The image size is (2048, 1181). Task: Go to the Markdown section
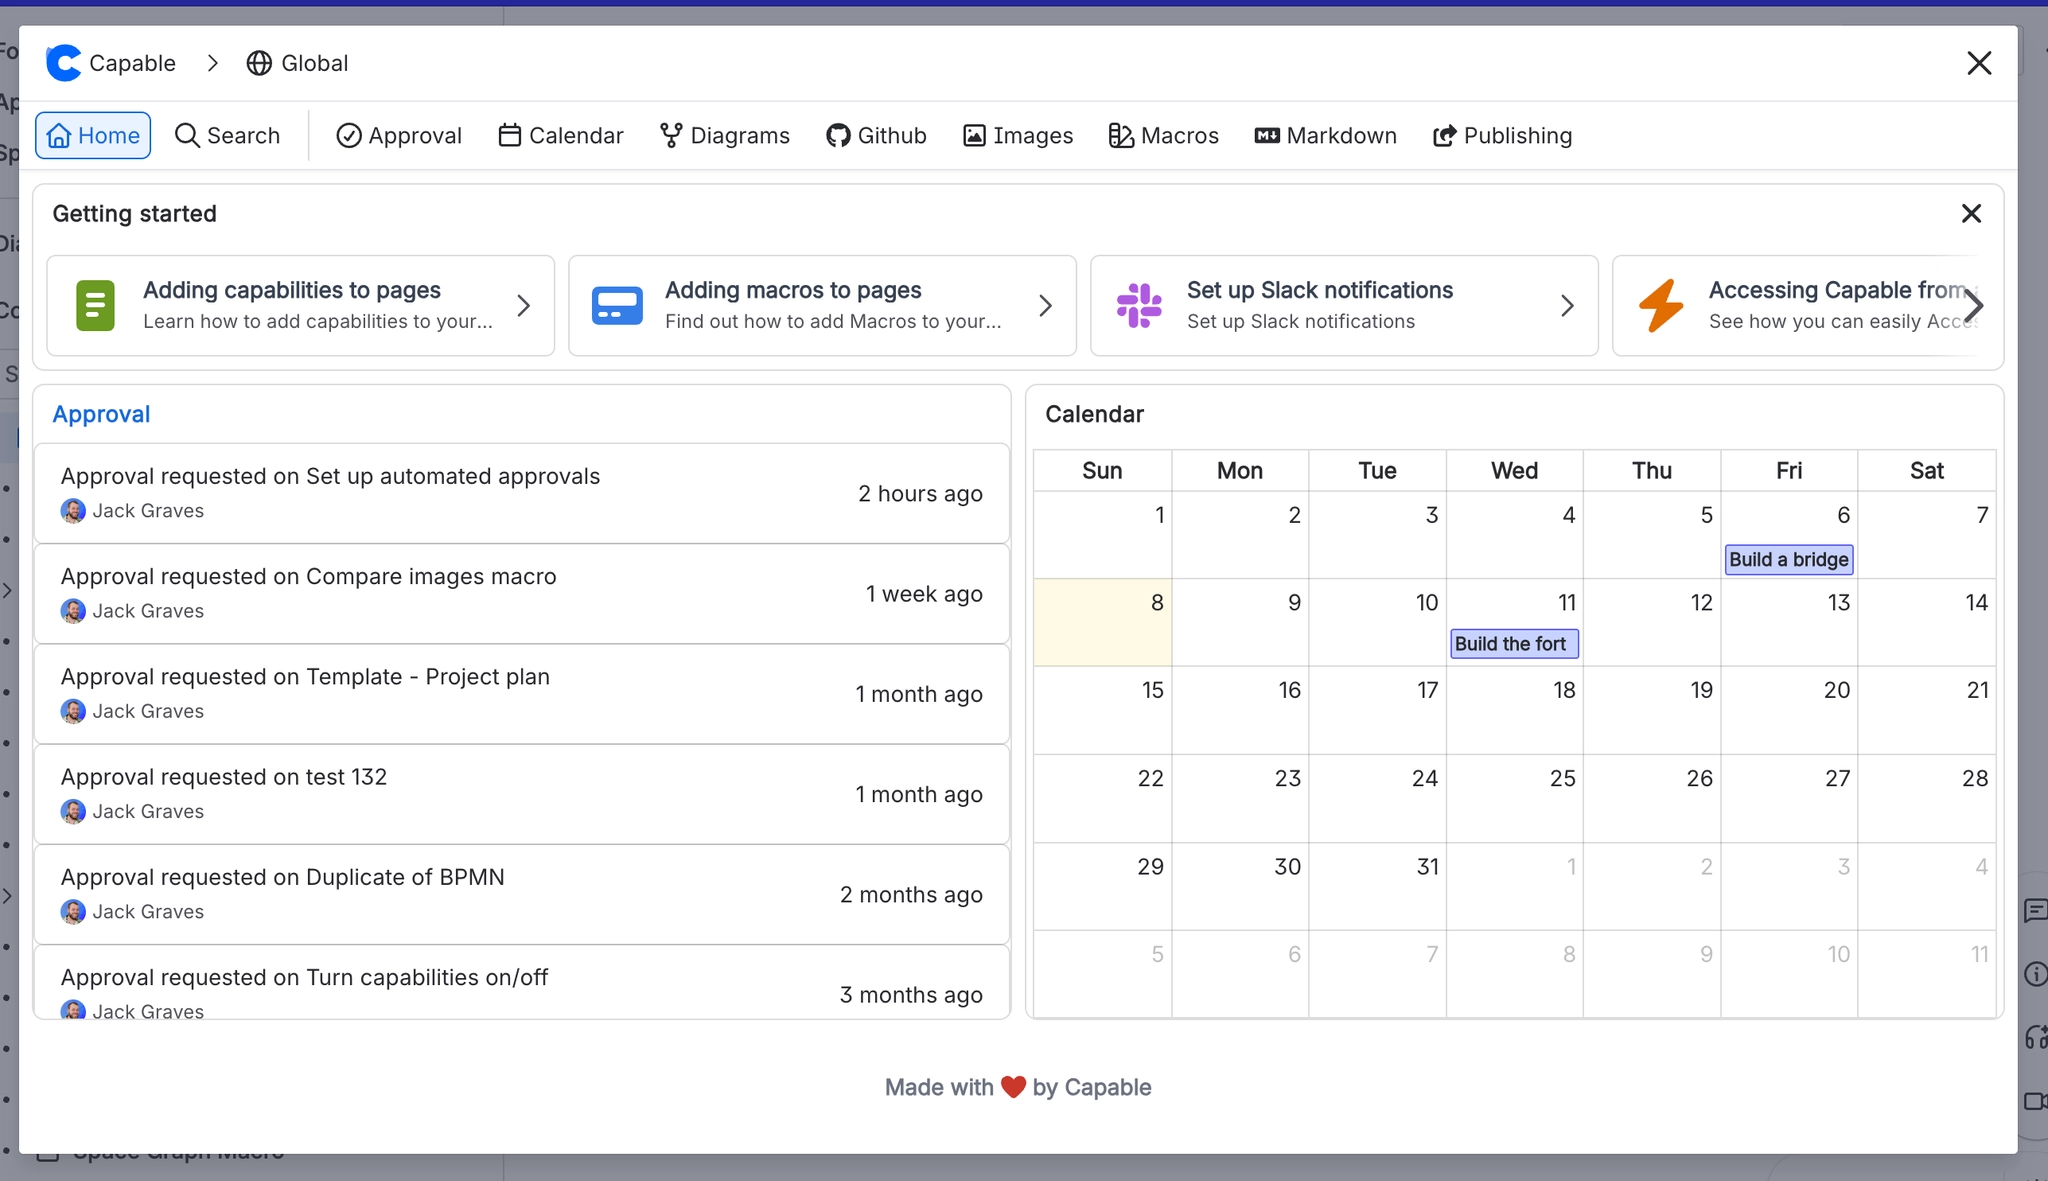click(x=1325, y=135)
